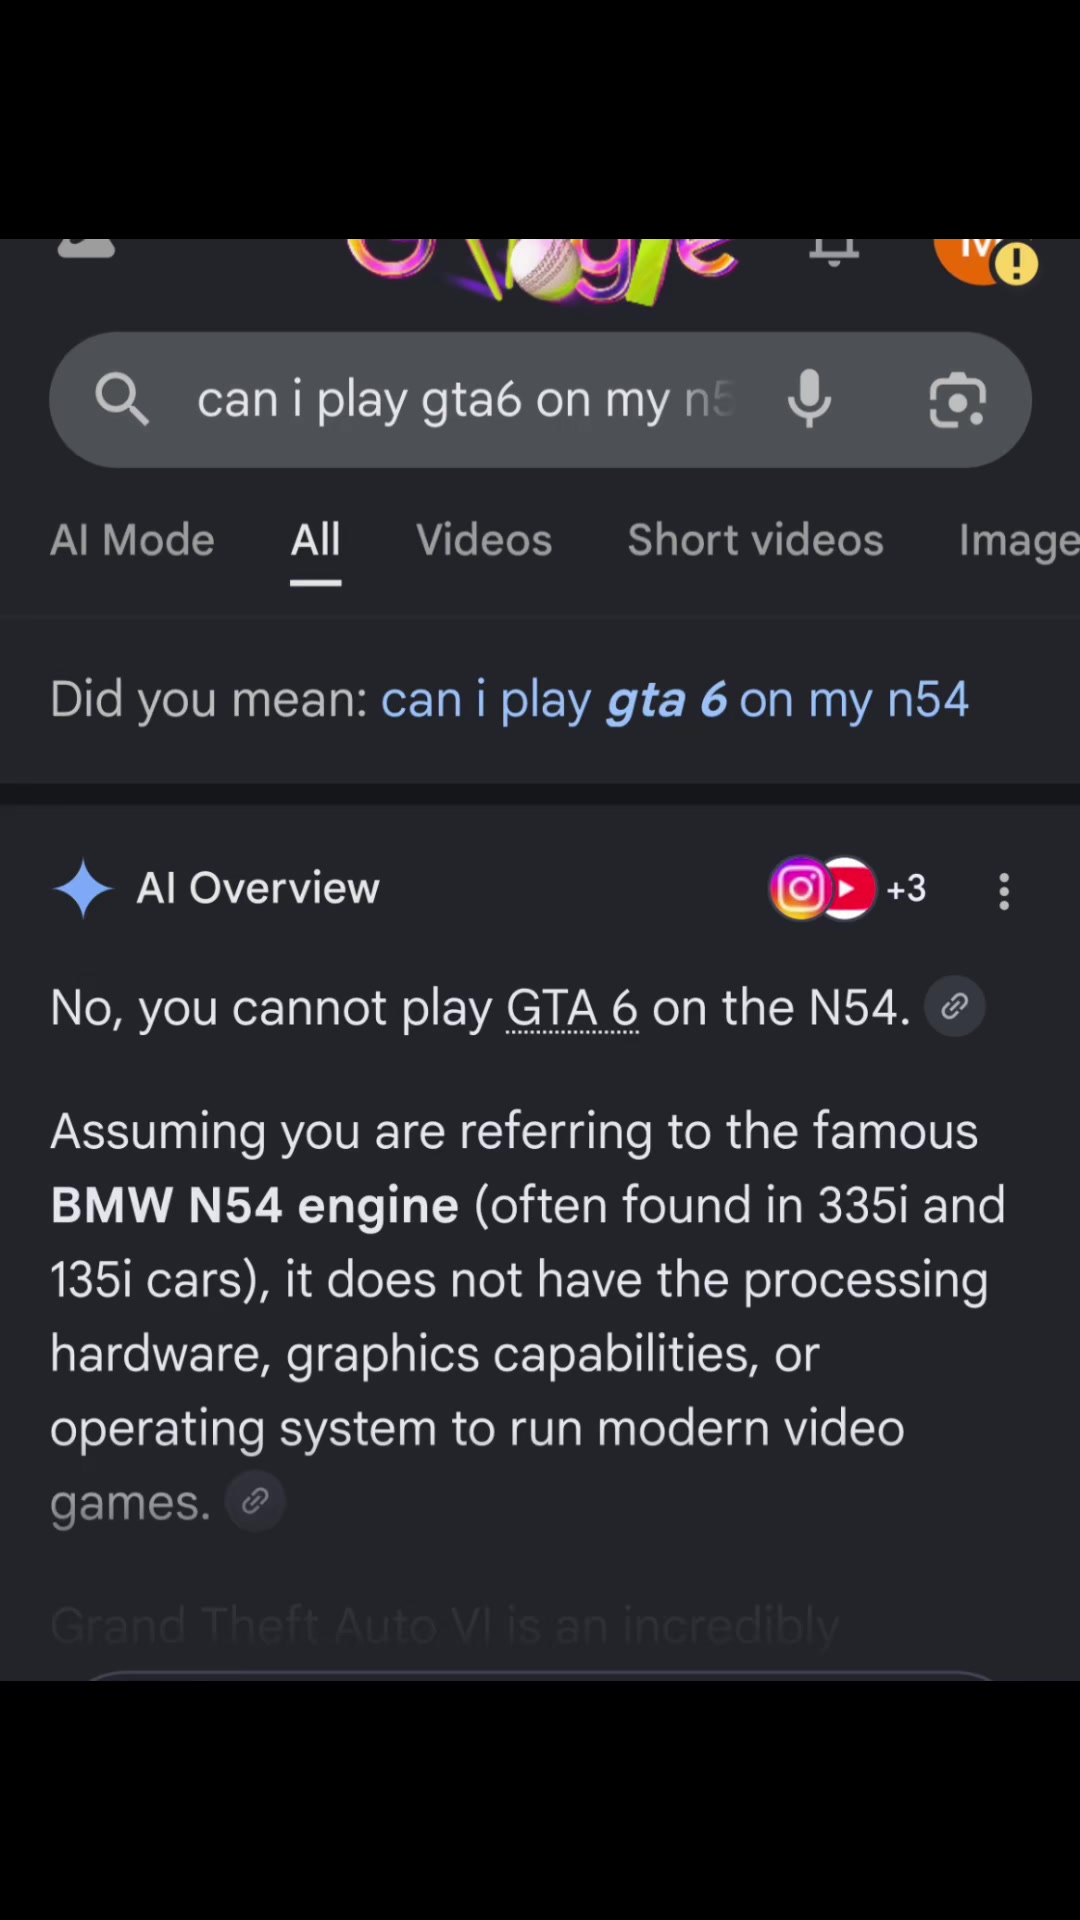The height and width of the screenshot is (1920, 1080).
Task: Open the Short videos tab
Action: 756,541
